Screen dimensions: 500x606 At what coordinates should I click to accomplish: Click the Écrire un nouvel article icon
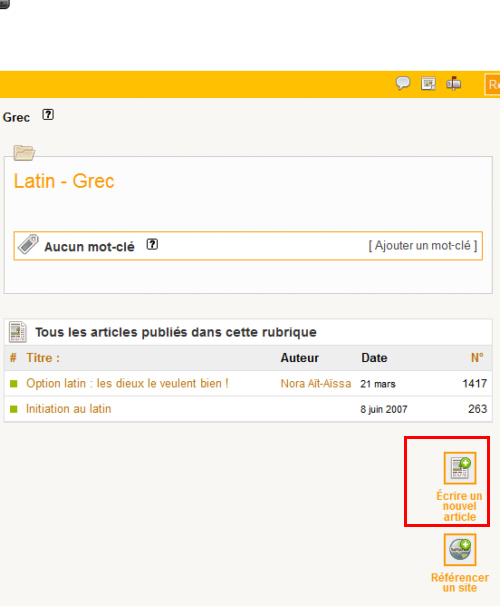(460, 468)
